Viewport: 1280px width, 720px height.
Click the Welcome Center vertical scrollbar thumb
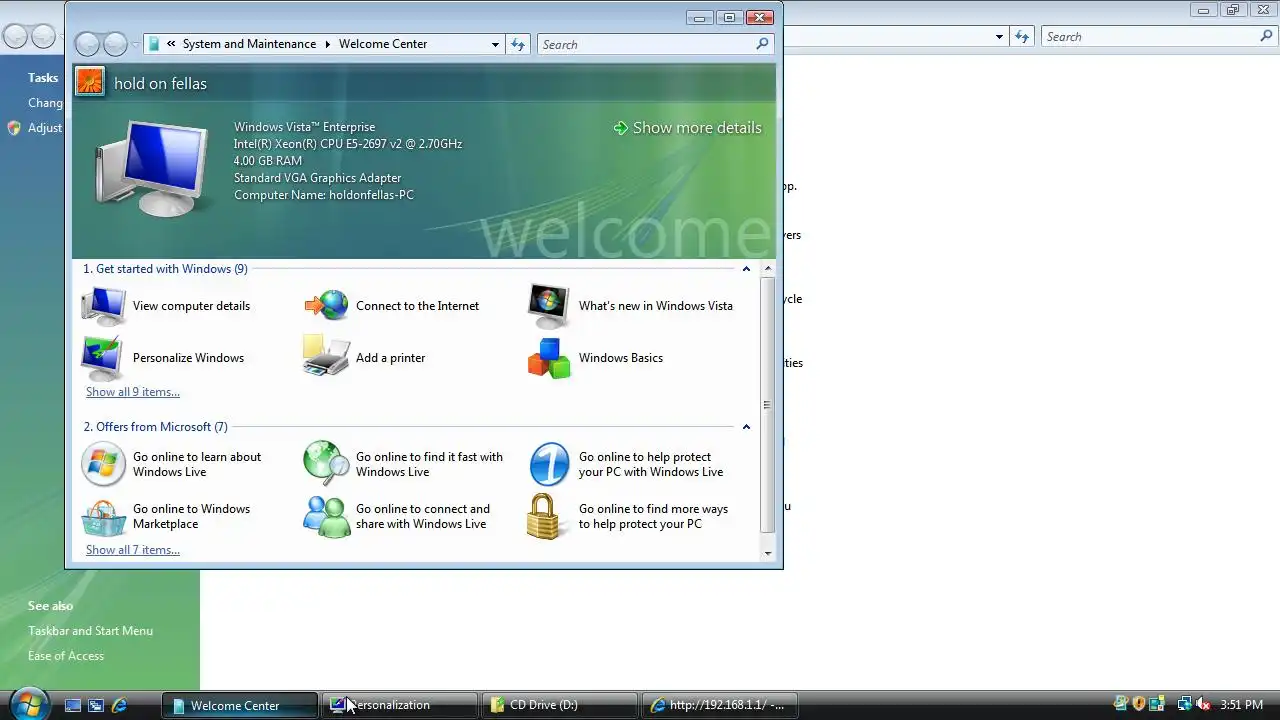click(768, 405)
